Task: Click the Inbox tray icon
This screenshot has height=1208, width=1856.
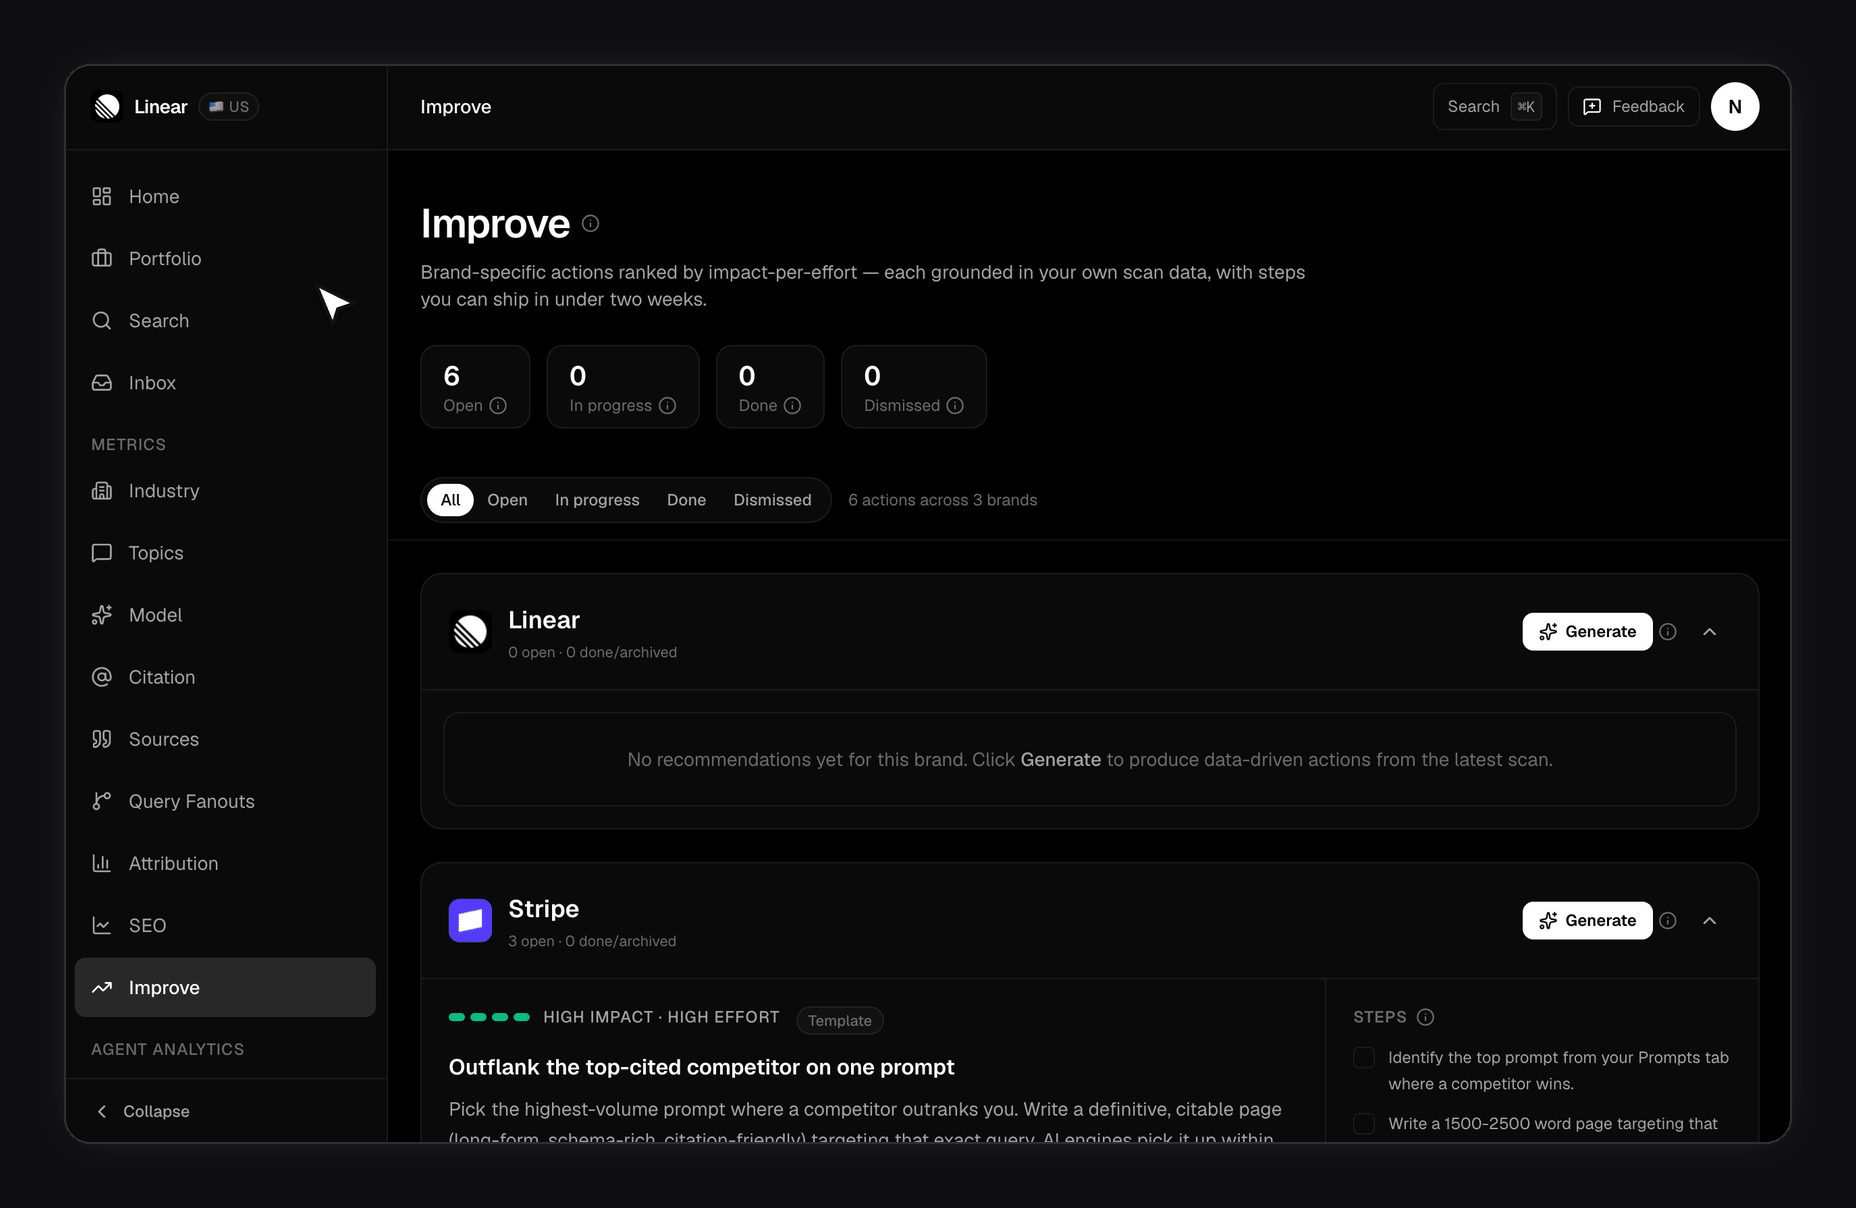Action: (x=102, y=383)
